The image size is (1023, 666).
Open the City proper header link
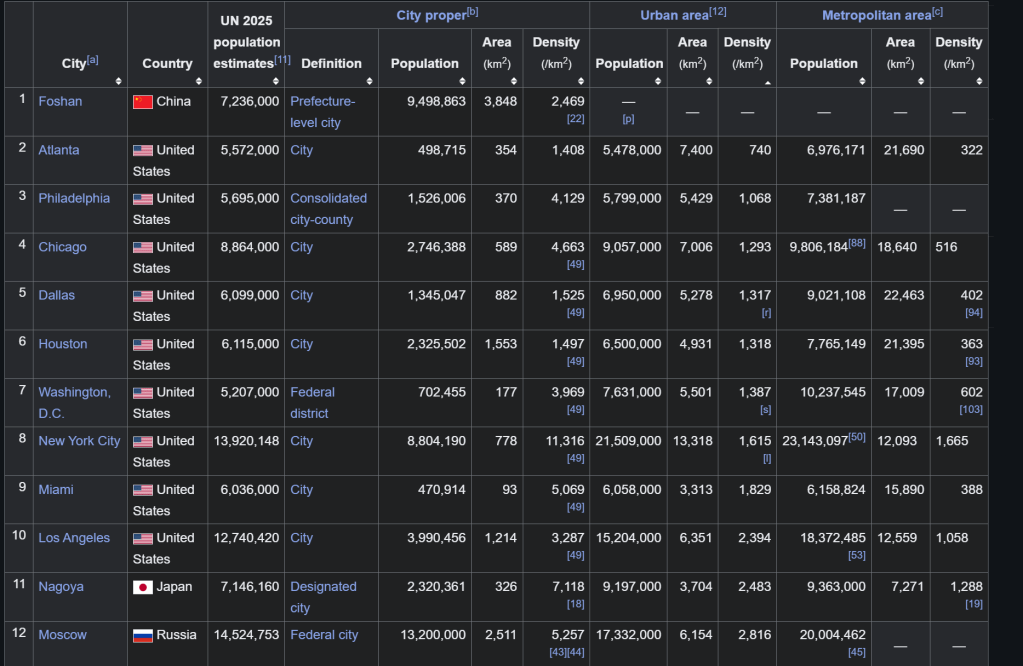[x=430, y=15]
